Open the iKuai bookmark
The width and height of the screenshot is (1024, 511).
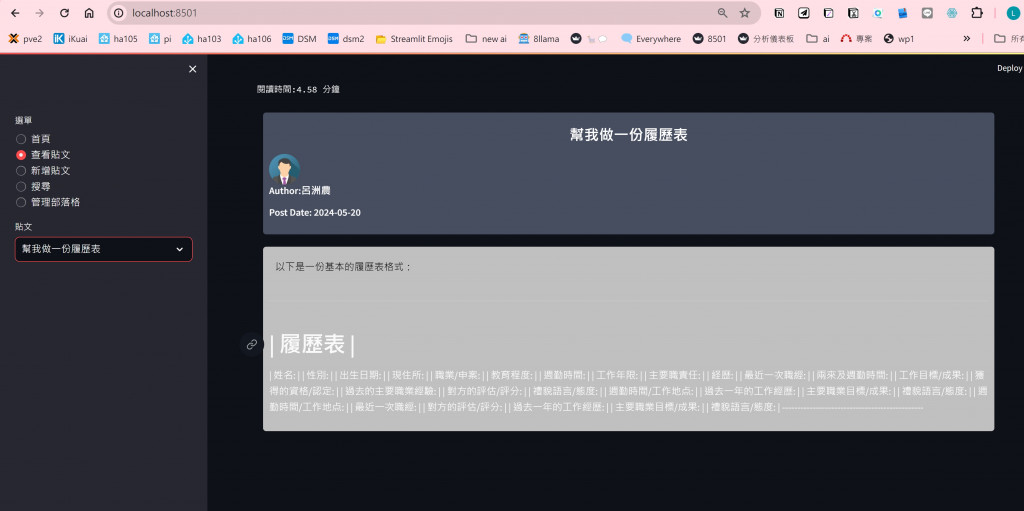tap(71, 39)
